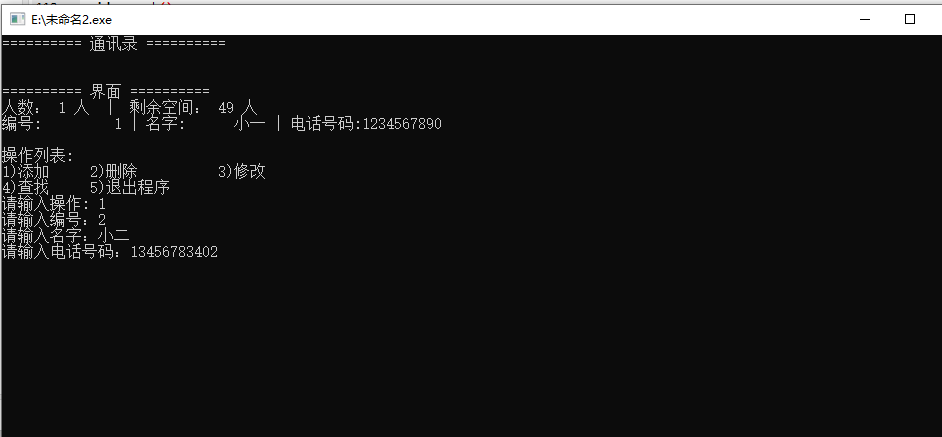The image size is (942, 437).
Task: Select the 2)删除 menu option text
Action: (x=114, y=172)
